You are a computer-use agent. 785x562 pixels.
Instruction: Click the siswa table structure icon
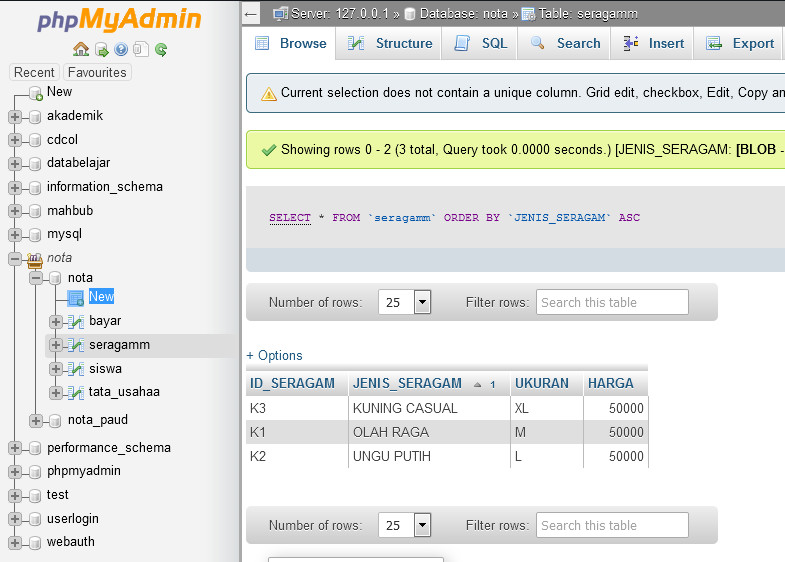click(x=76, y=369)
